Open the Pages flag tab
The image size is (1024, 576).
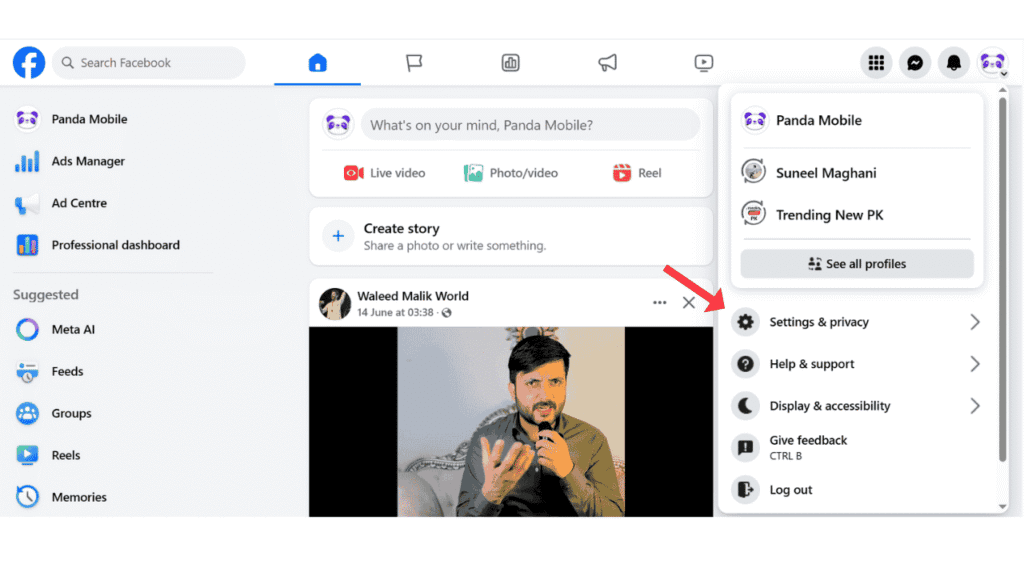(x=414, y=63)
